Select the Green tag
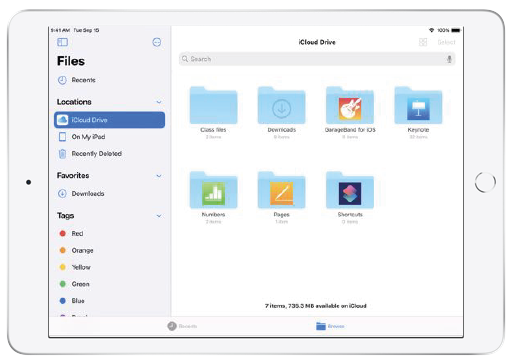 click(74, 284)
